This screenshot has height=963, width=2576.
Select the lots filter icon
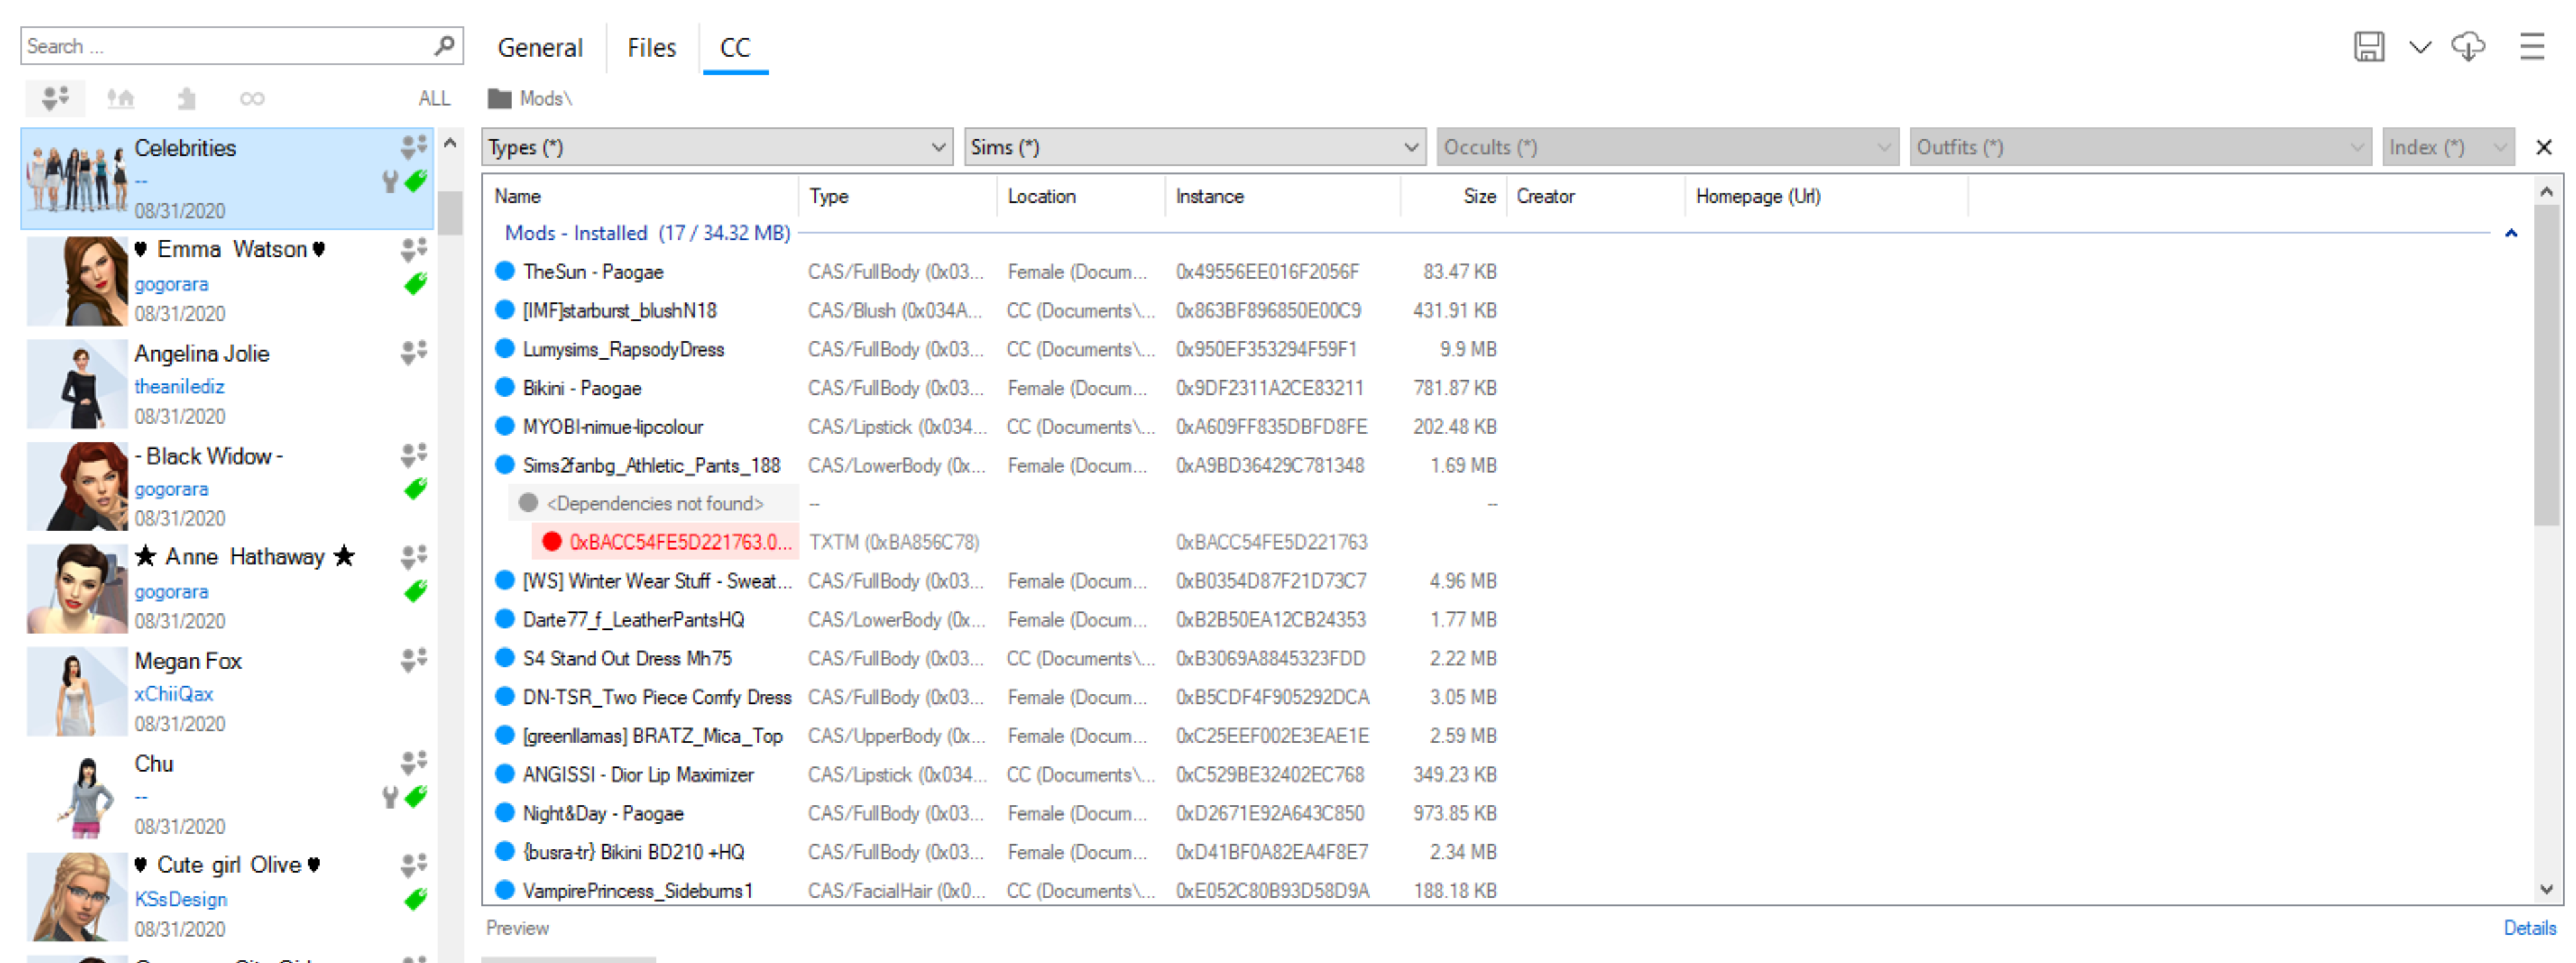point(121,98)
